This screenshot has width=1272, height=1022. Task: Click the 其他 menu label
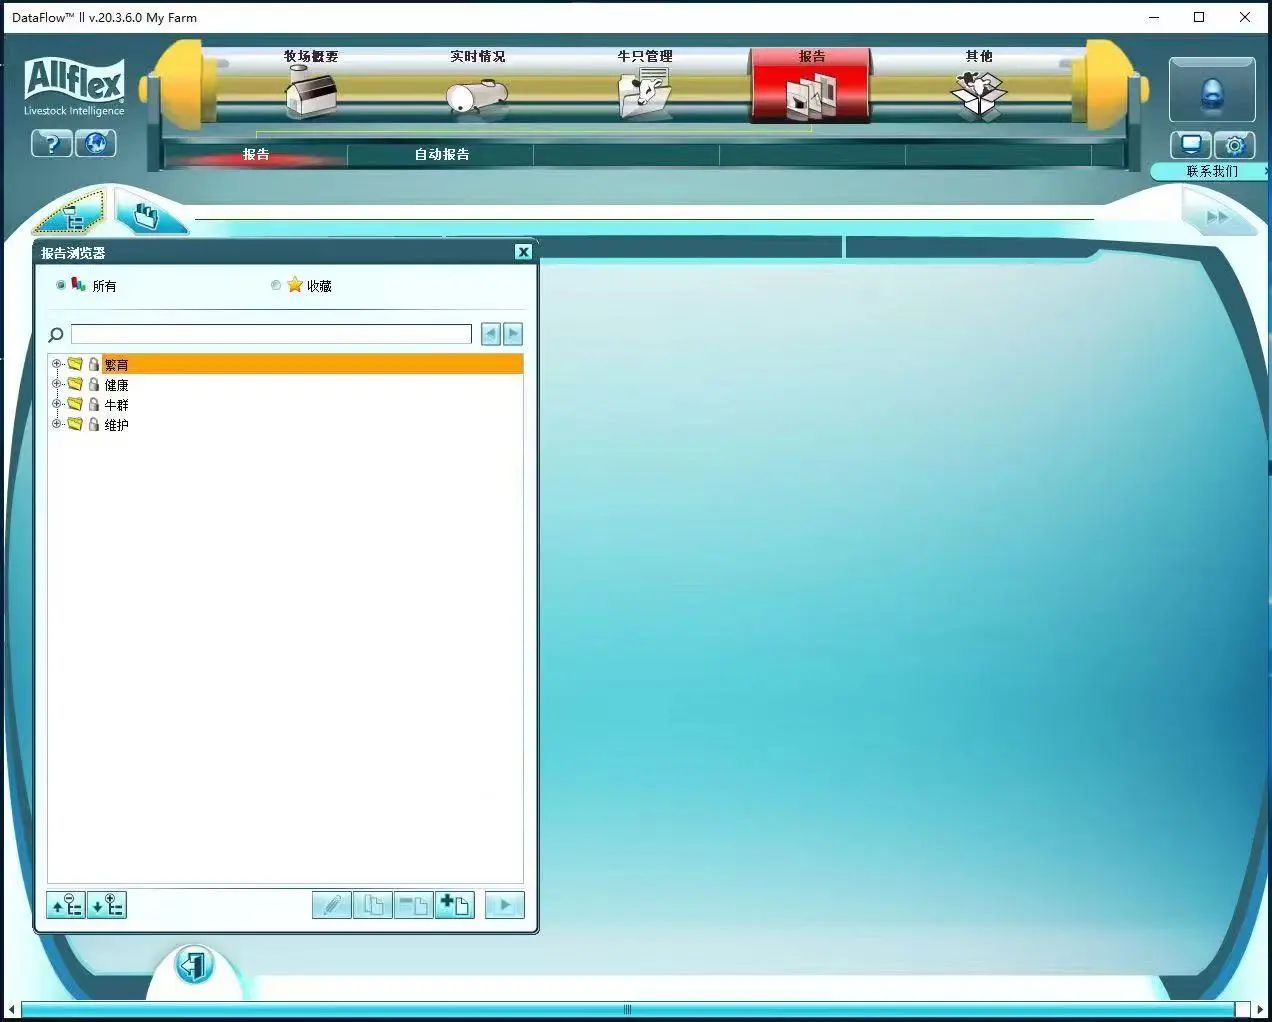point(979,56)
